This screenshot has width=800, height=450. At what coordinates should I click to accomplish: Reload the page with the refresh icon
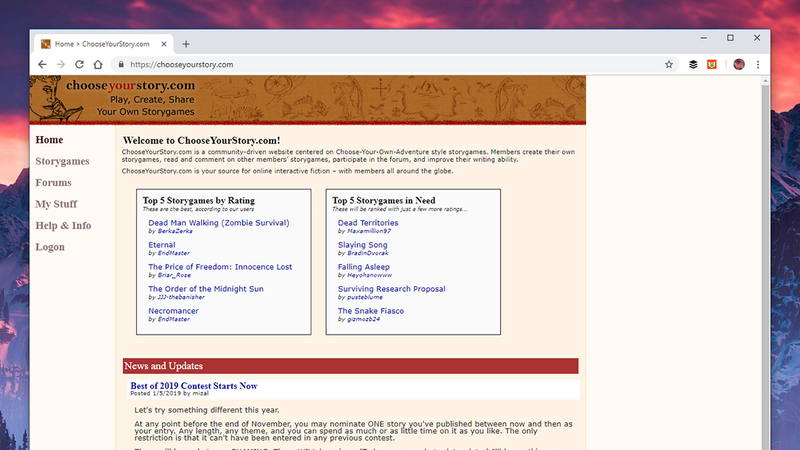click(79, 64)
